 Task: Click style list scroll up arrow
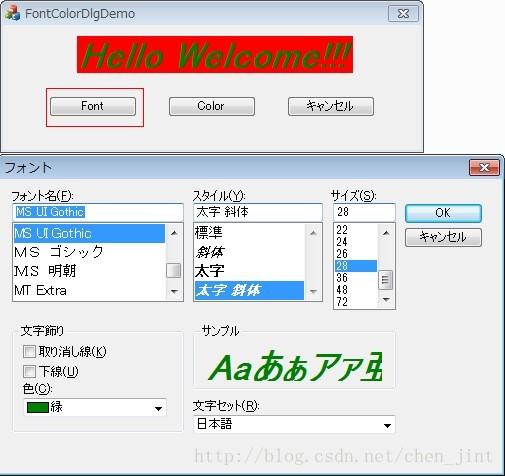313,233
